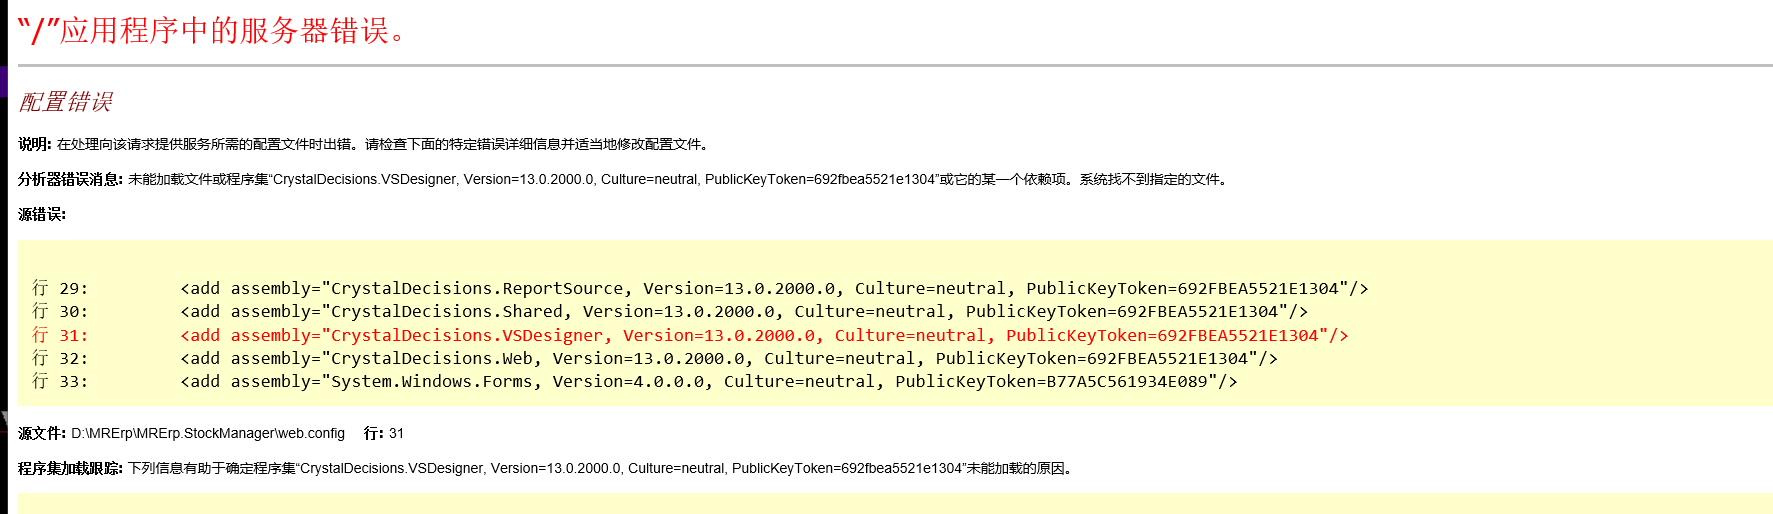Click line 29 CrystalDecisions.ReportSource entry
1773x514 pixels.
click(x=700, y=288)
